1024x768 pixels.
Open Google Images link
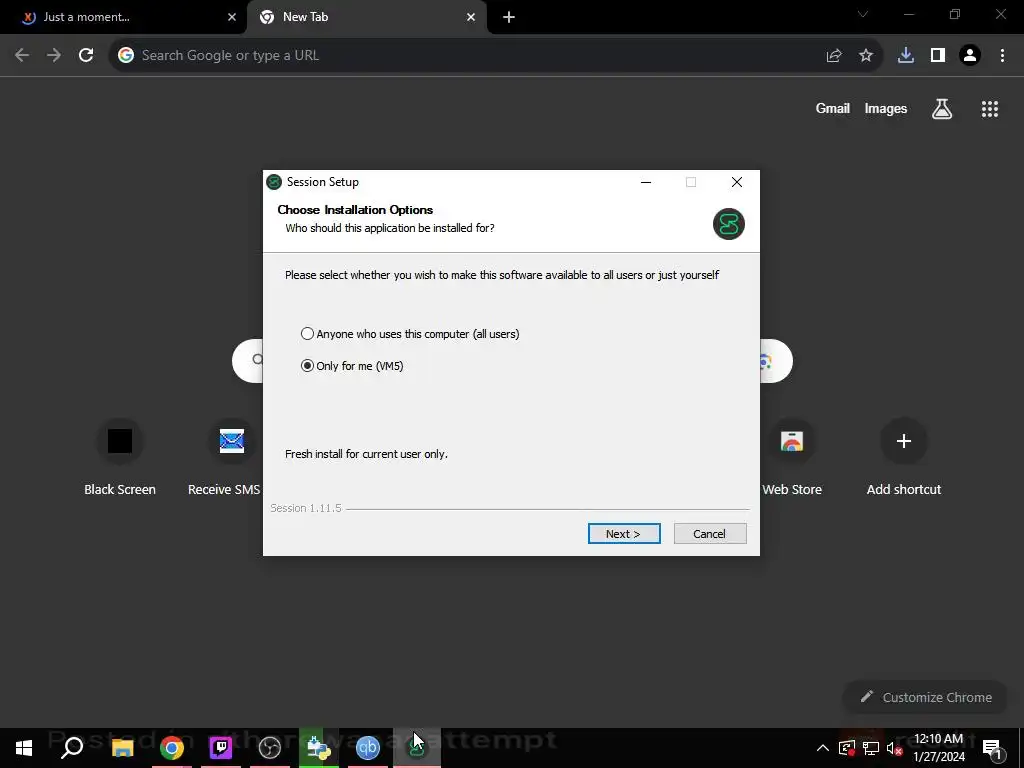pos(886,108)
